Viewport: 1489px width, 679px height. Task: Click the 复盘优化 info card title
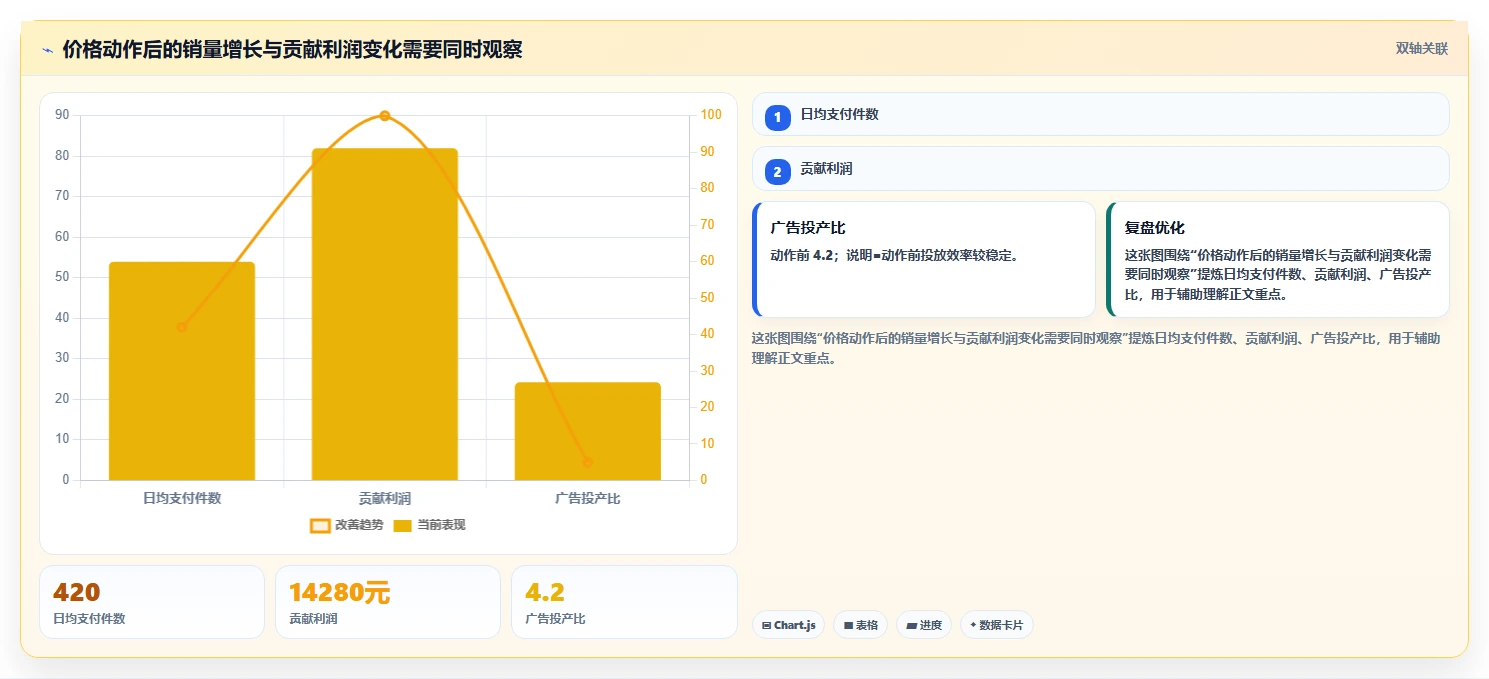coord(1154,228)
